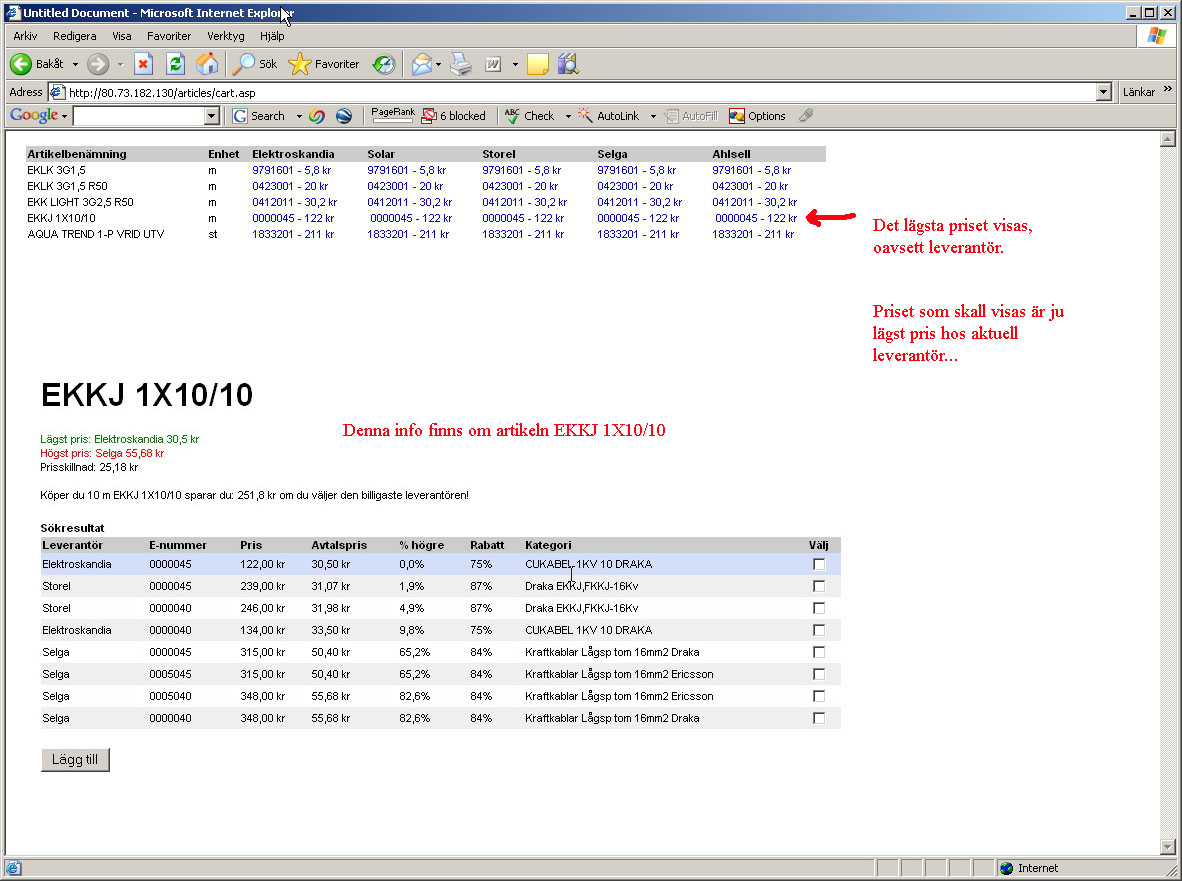This screenshot has height=881, width=1182.
Task: Open the Verktyg menu
Action: pos(225,36)
